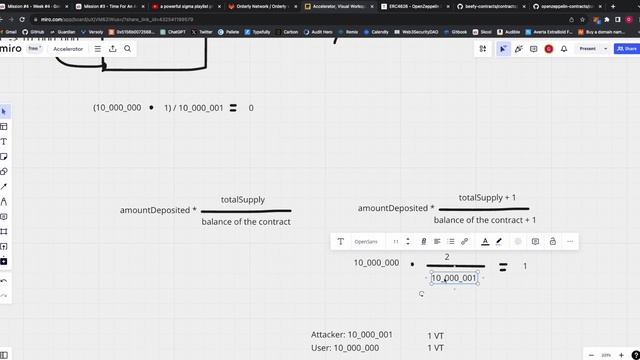Select the 'totalSupply + 1' text
Screen dimensions: 640x360
(487, 198)
